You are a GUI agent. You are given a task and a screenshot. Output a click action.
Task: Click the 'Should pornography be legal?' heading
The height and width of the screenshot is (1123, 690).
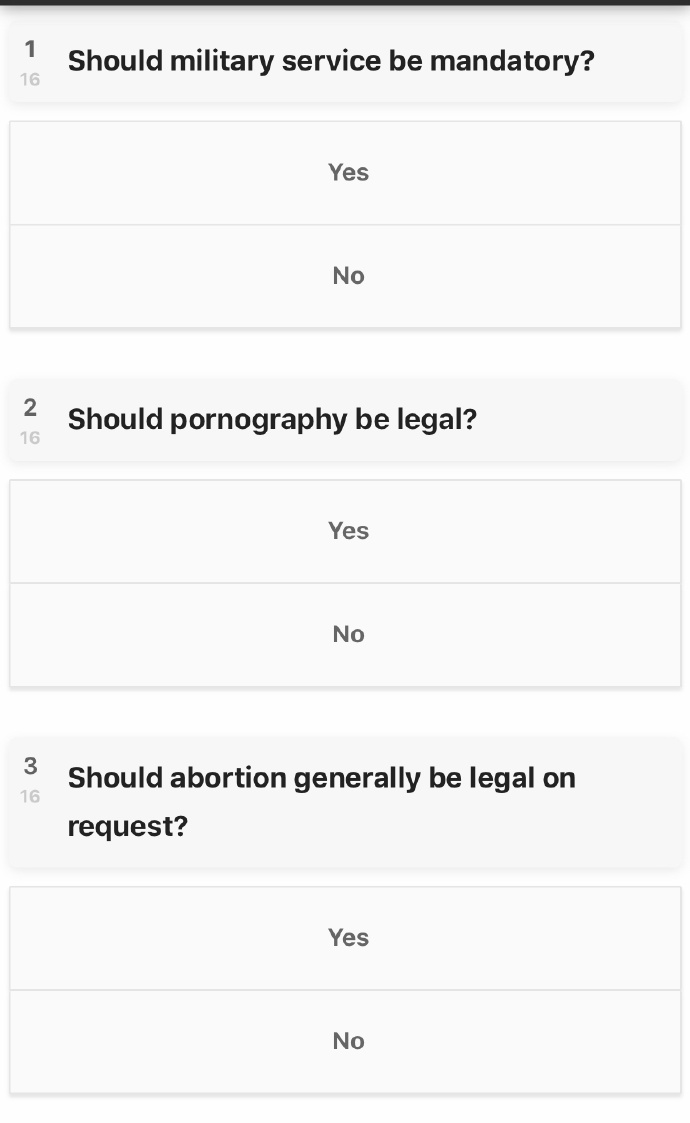pyautogui.click(x=272, y=420)
